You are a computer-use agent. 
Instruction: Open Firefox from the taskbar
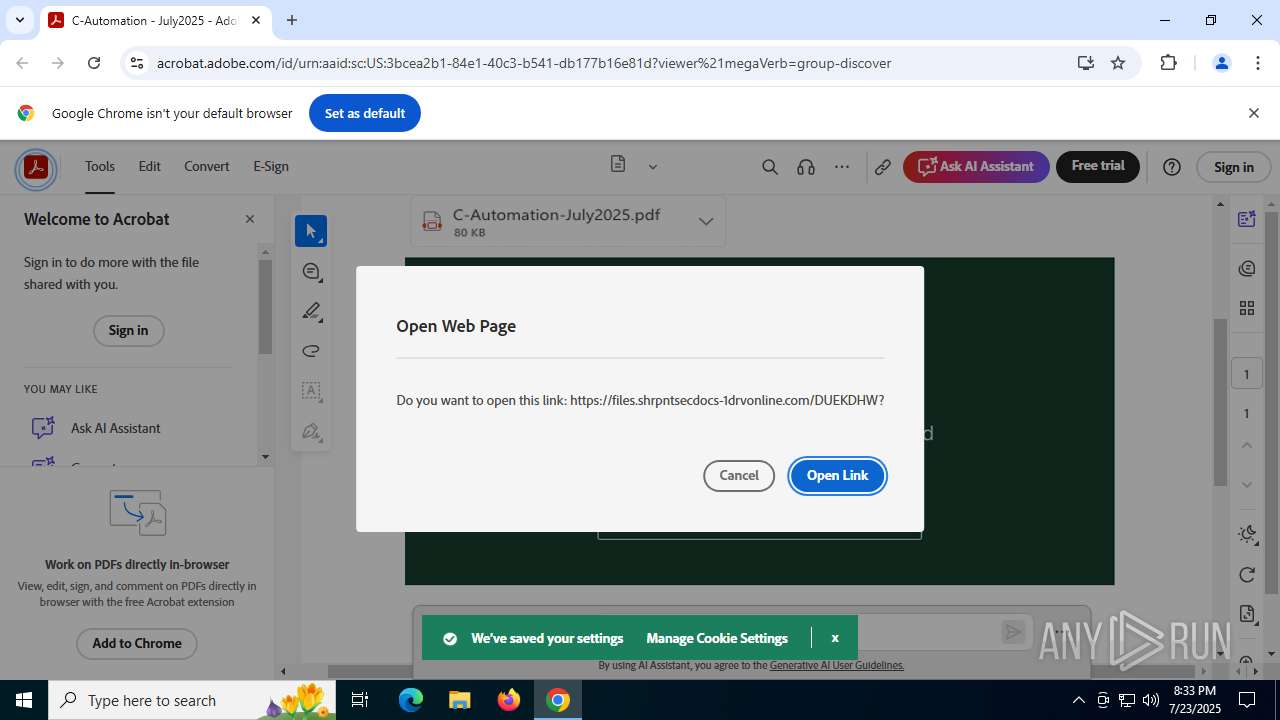509,700
